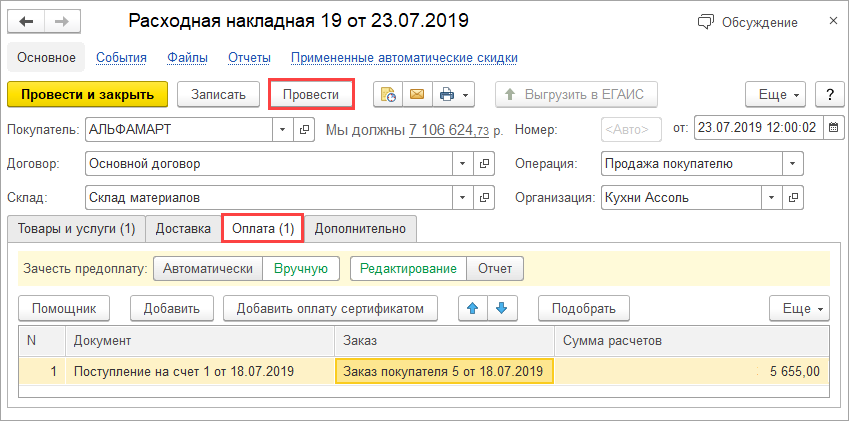This screenshot has width=849, height=421.
Task: Set prepayment offset to Автоматически
Action: click(207, 268)
